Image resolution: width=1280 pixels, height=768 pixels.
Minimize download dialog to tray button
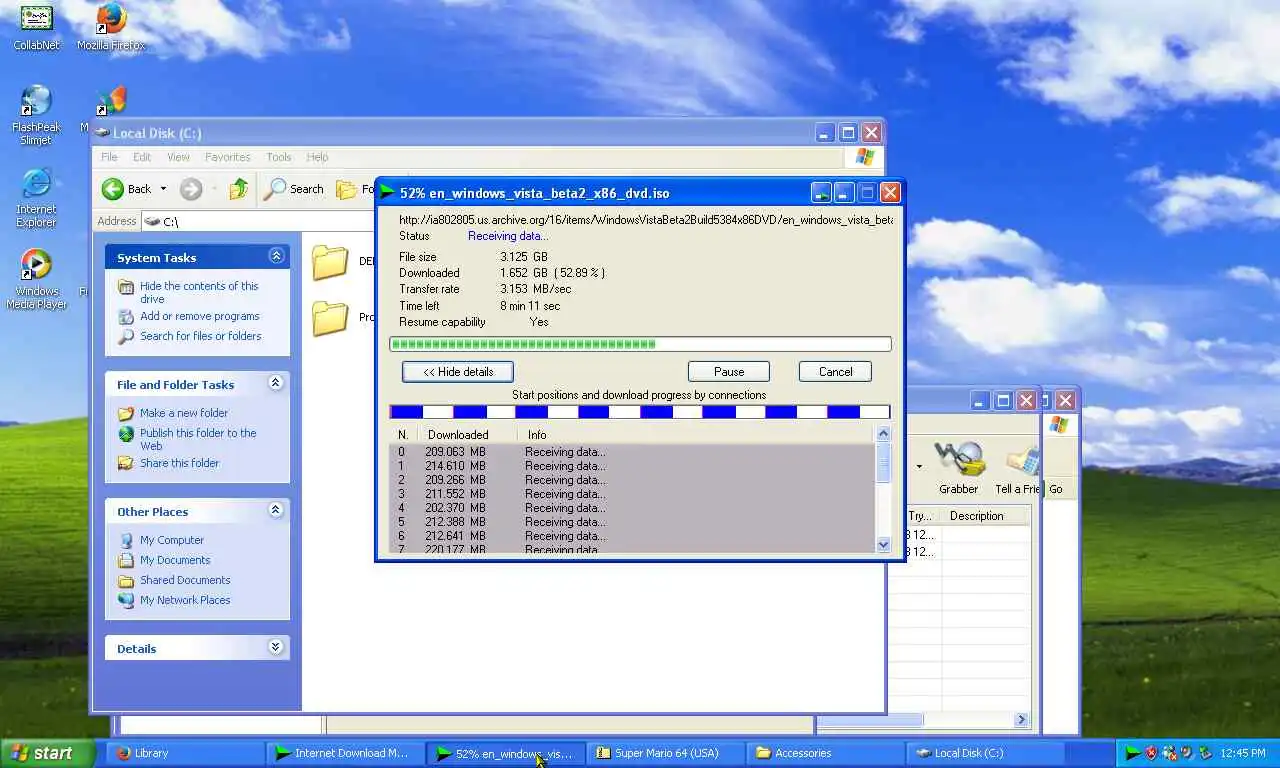tap(821, 192)
